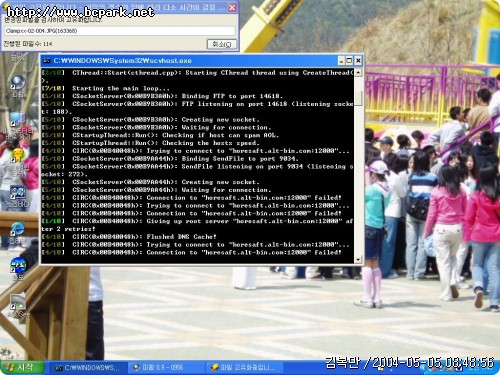This screenshot has height=375, width=500.
Task: Click the Clamp.cc-02-004.JPG filename field
Action: coord(120,31)
